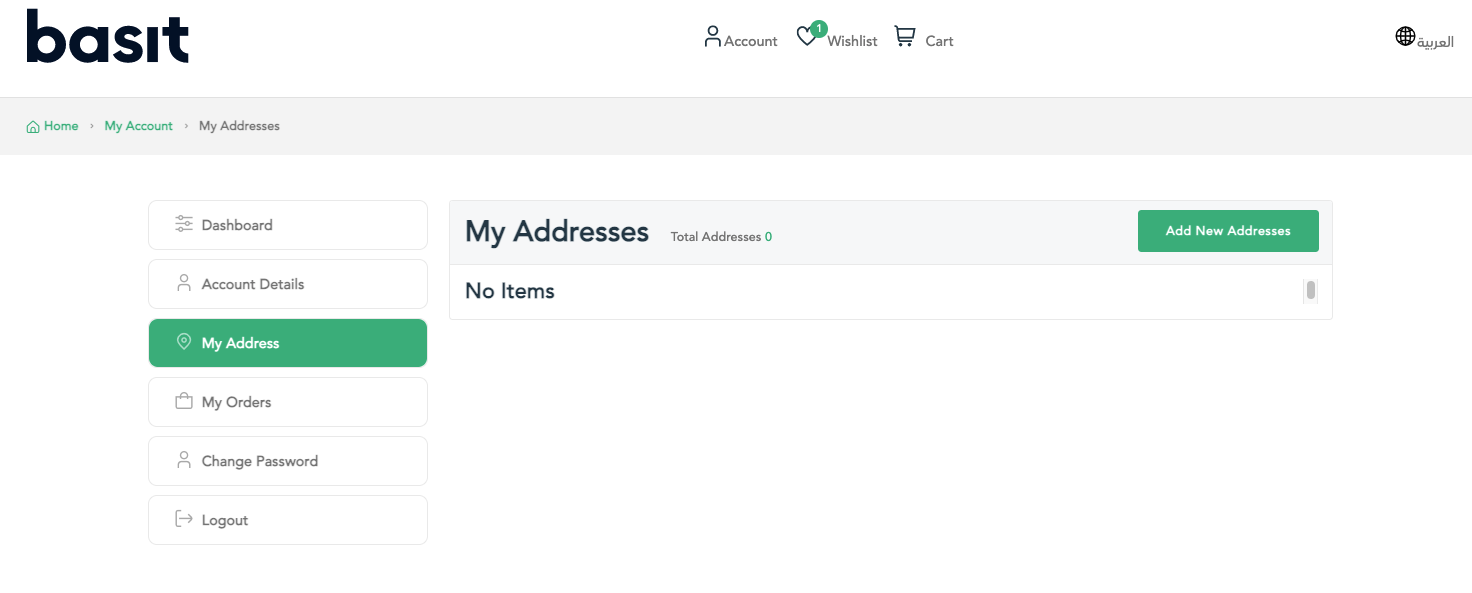Click the Logout arrow icon
The width and height of the screenshot is (1472, 593).
[184, 519]
